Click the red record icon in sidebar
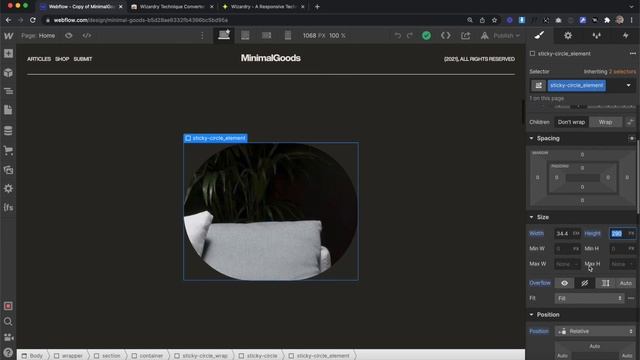This screenshot has height=360, width=640. point(8,306)
